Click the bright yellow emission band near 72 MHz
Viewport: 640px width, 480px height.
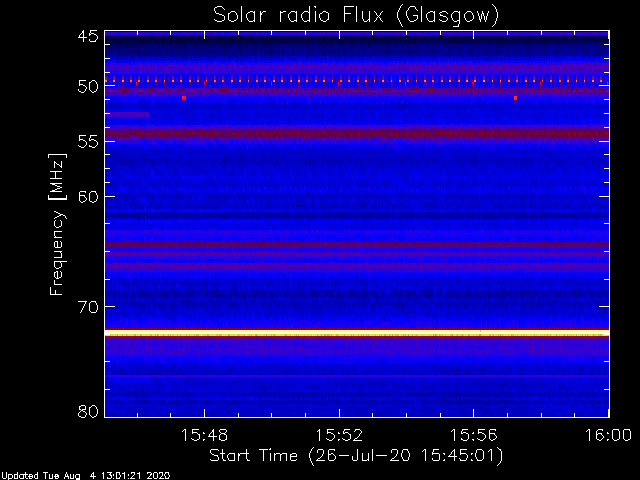click(x=357, y=334)
